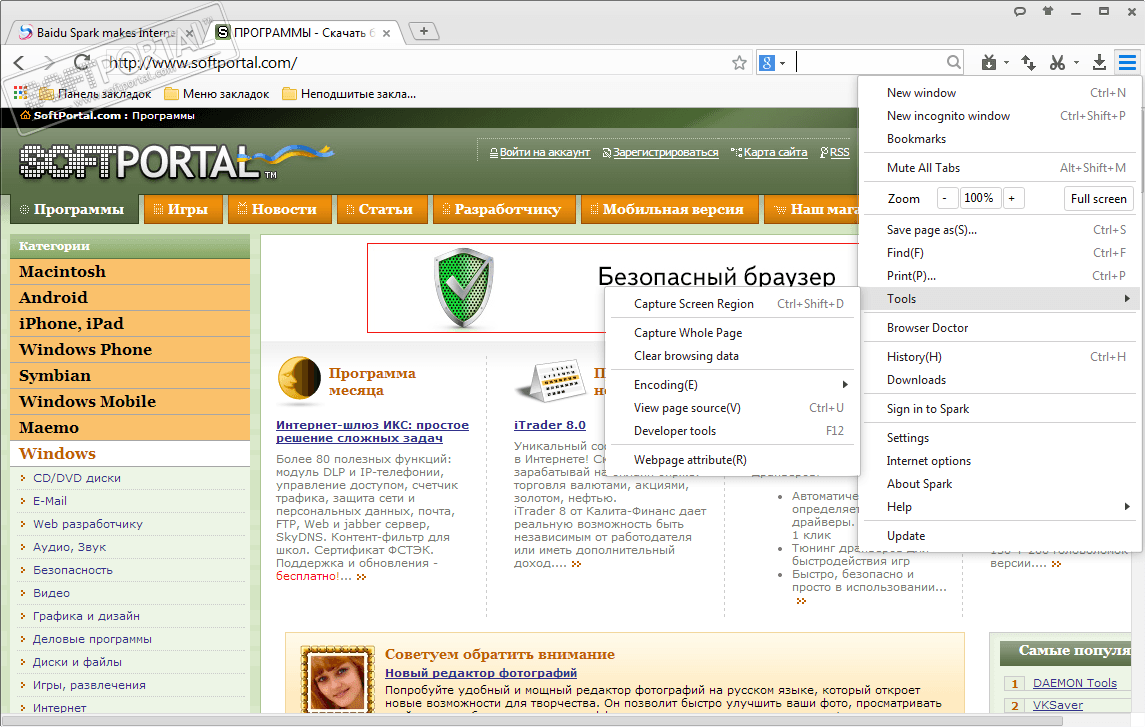Open Меню закладок bookmarks folder
The height and width of the screenshot is (727, 1145).
point(217,93)
